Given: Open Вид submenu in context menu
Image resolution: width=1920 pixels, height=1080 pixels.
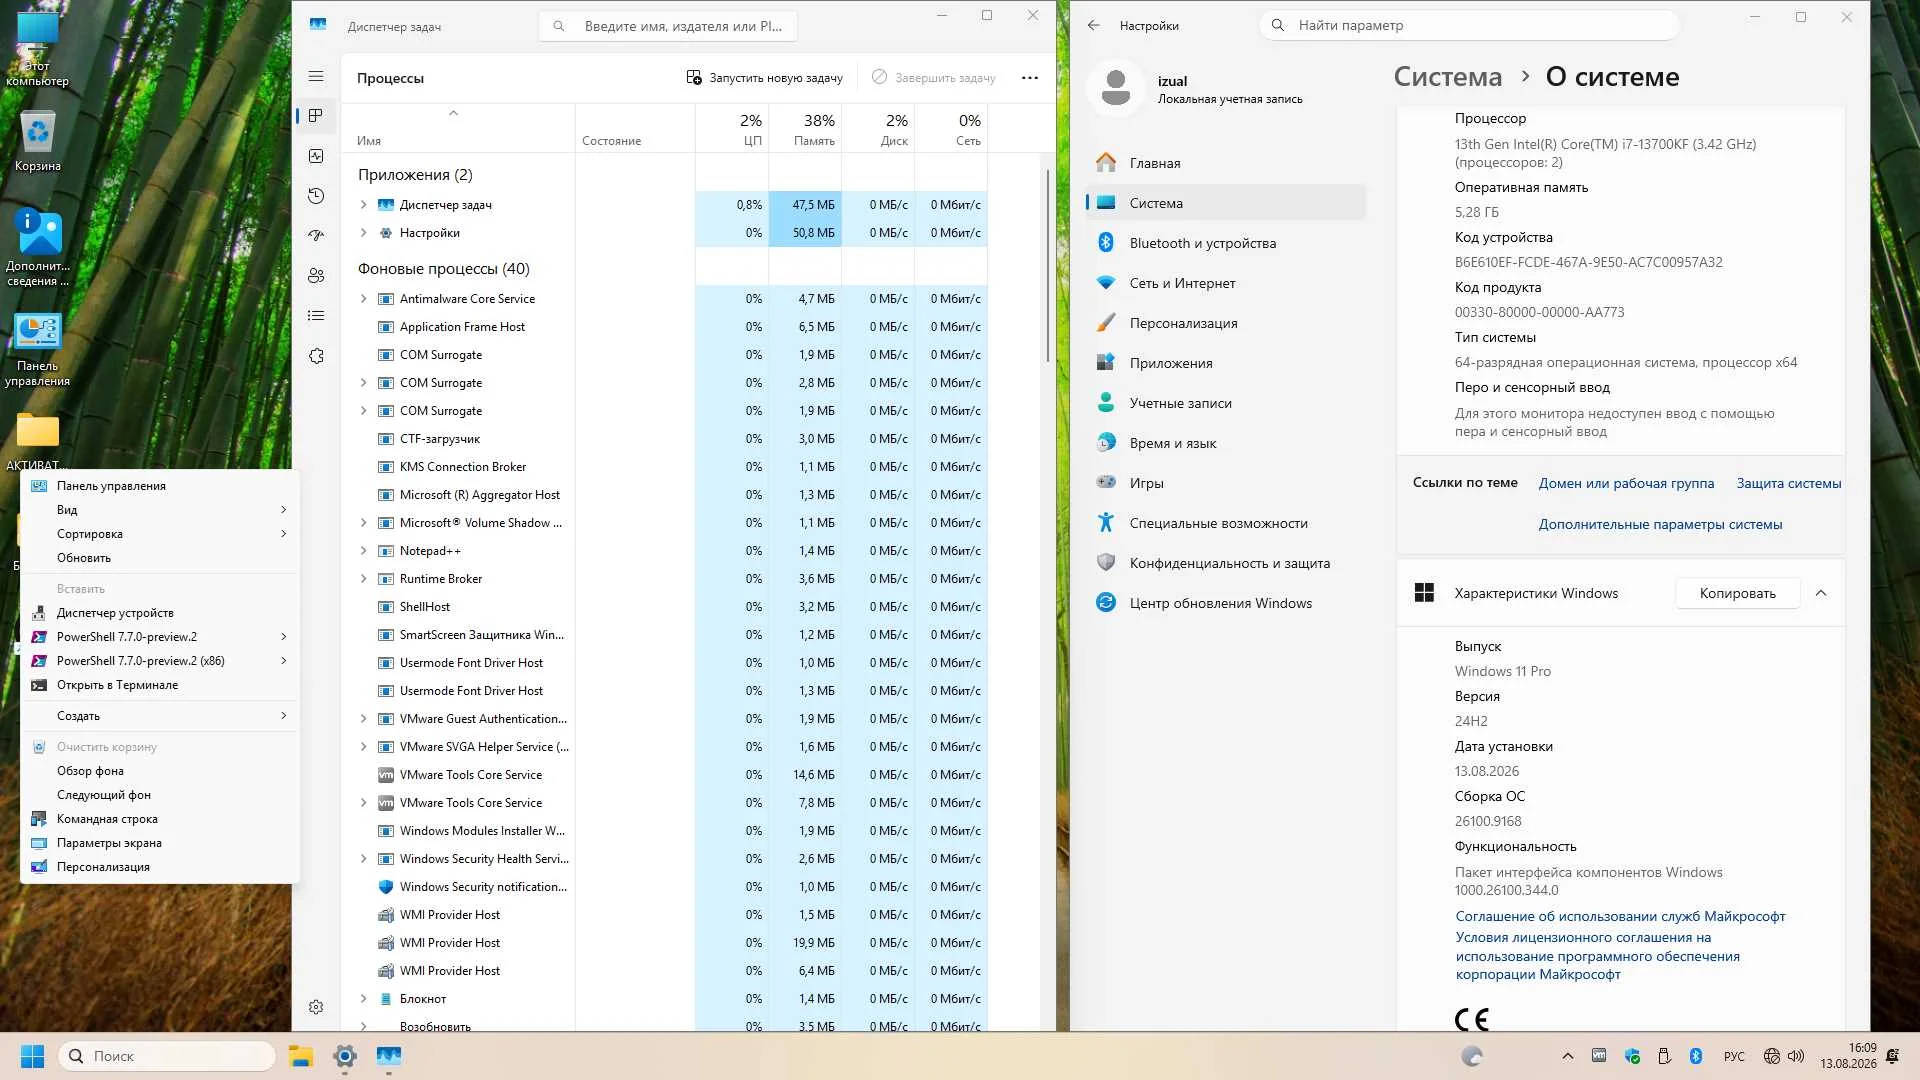Looking at the screenshot, I should [x=160, y=510].
